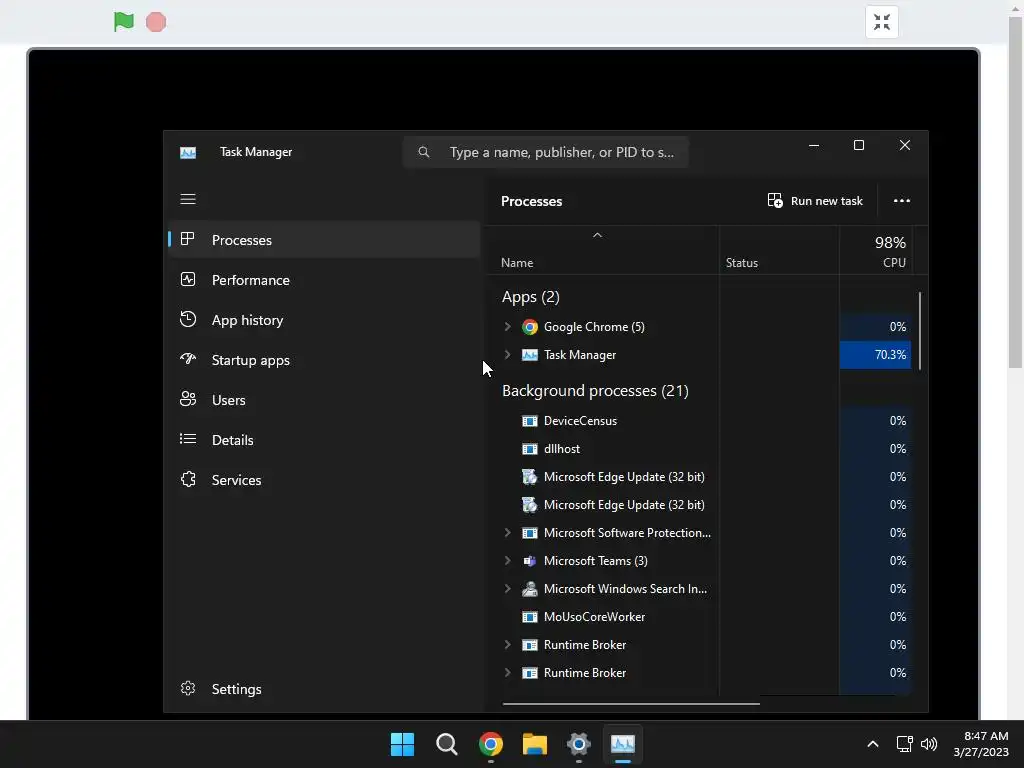The image size is (1024, 768).
Task: Click the Task Manager taskbar icon
Action: click(x=623, y=744)
